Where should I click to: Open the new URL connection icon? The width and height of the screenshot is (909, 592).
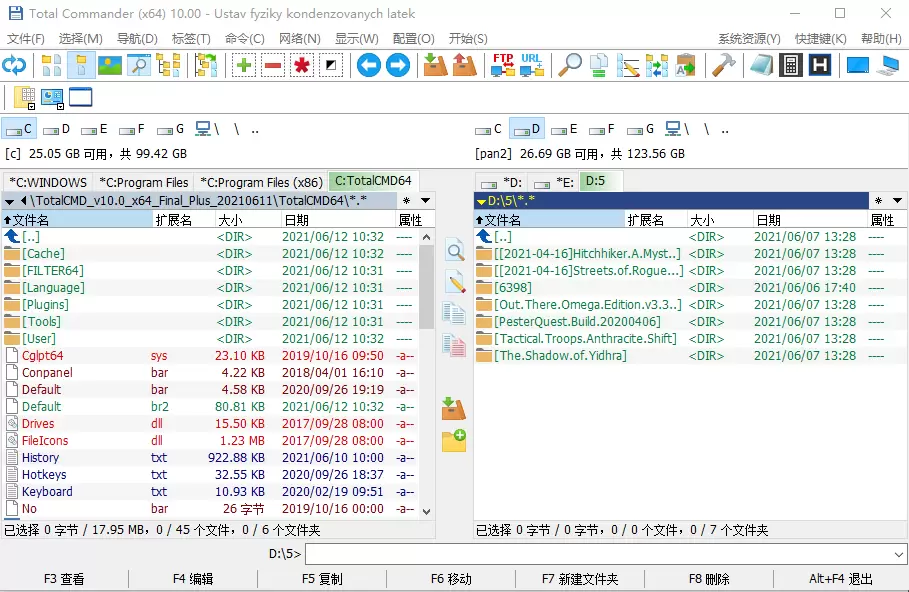tap(532, 65)
